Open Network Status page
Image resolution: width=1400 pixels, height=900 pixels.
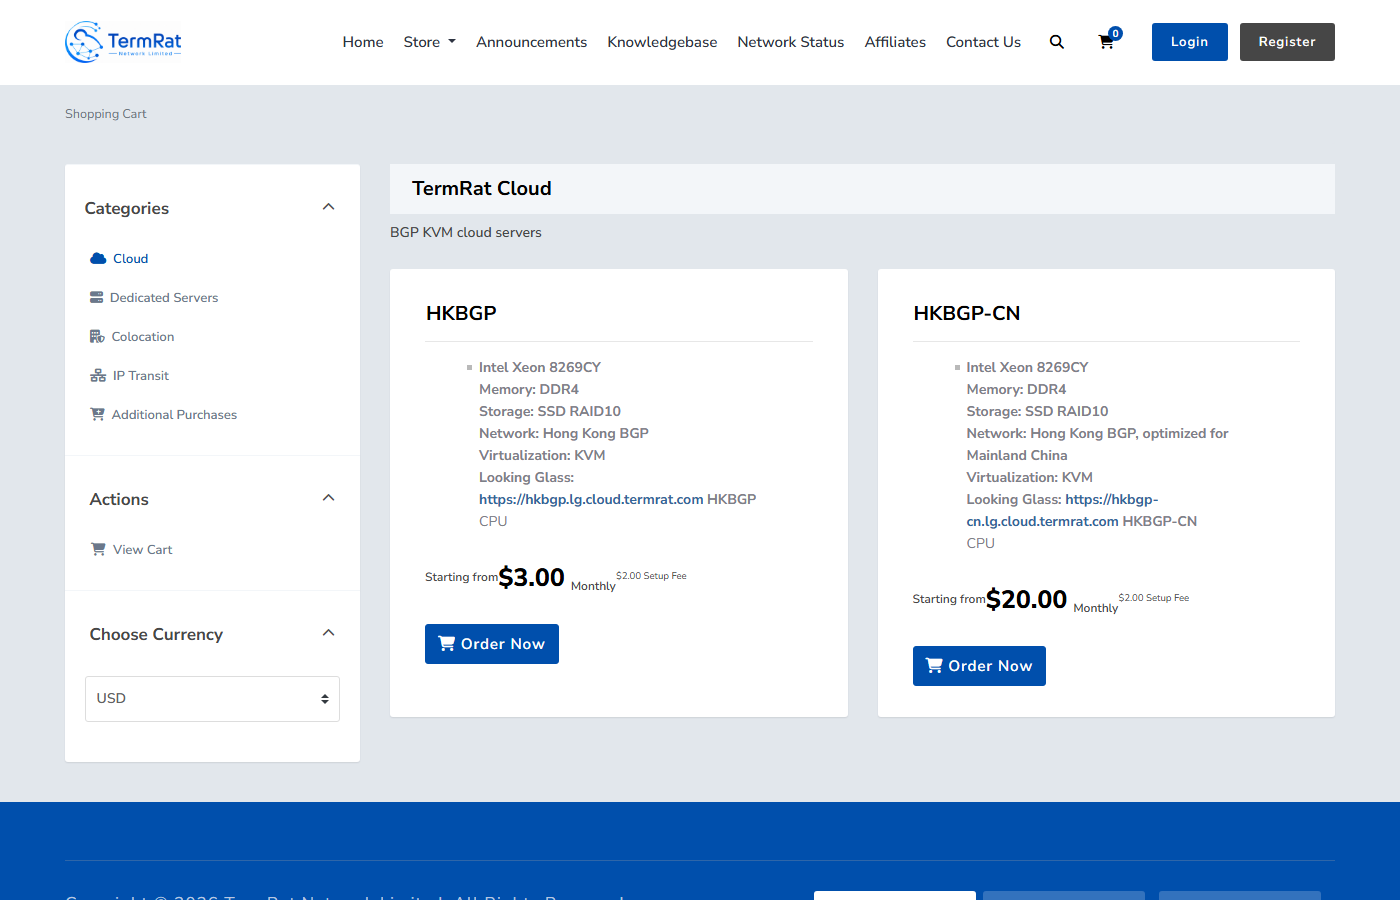pyautogui.click(x=791, y=42)
